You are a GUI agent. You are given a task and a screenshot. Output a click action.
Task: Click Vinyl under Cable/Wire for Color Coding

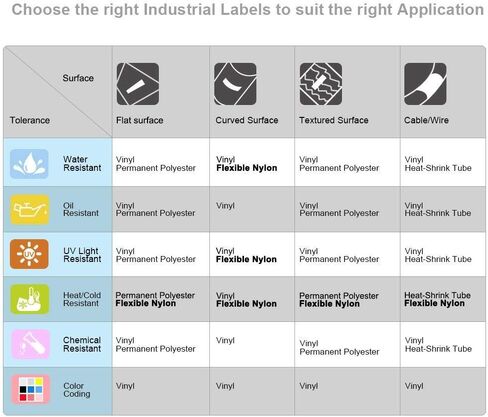coord(414,386)
